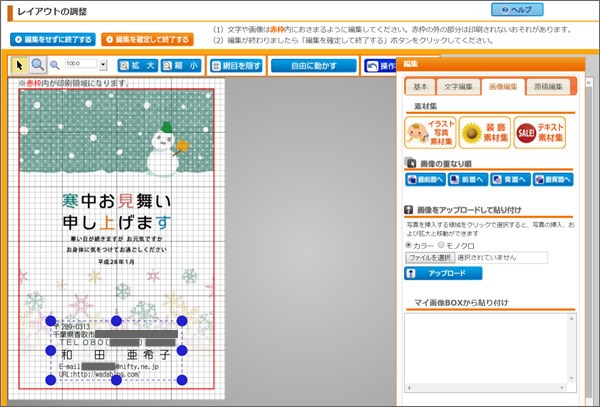Screen dimensions: 600x407
Task: Click the URL:http://wadablog.com/ text
Action: (99, 374)
